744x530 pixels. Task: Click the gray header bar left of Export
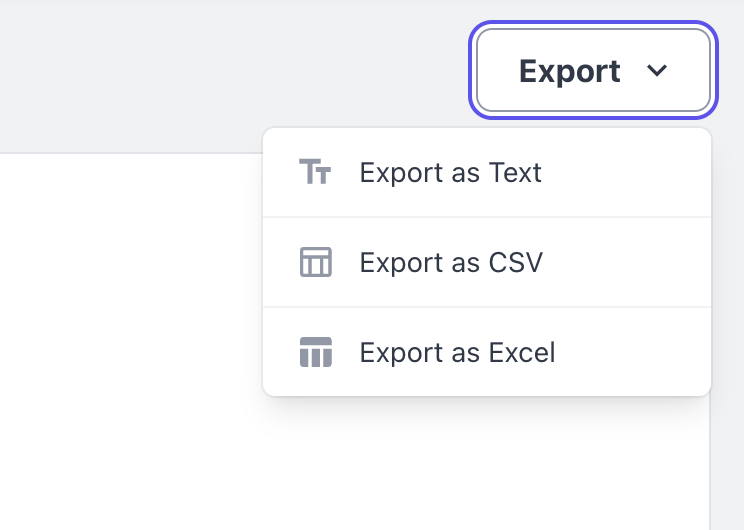point(232,76)
